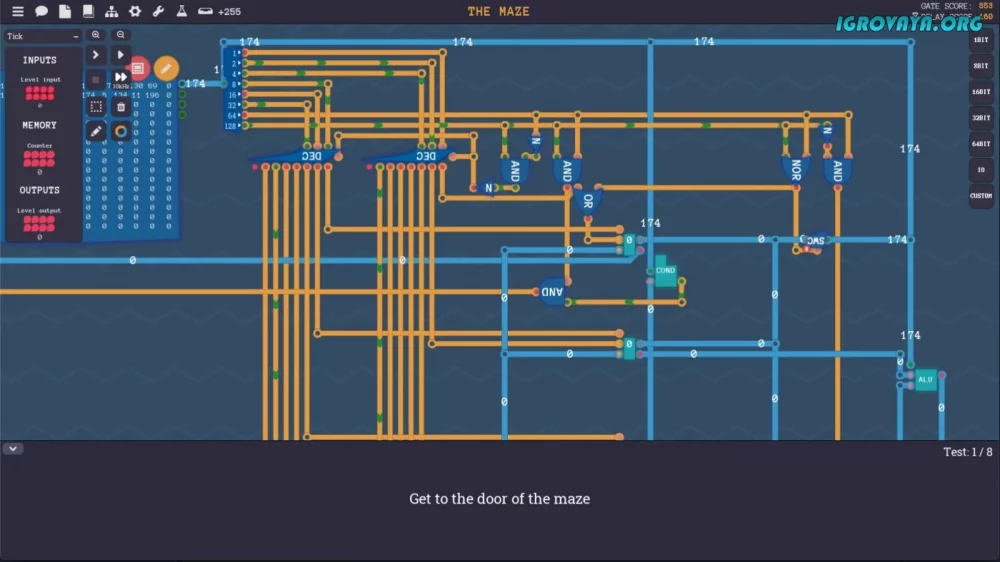The image size is (1000, 562).
Task: Run the simulation with play button
Action: point(121,55)
